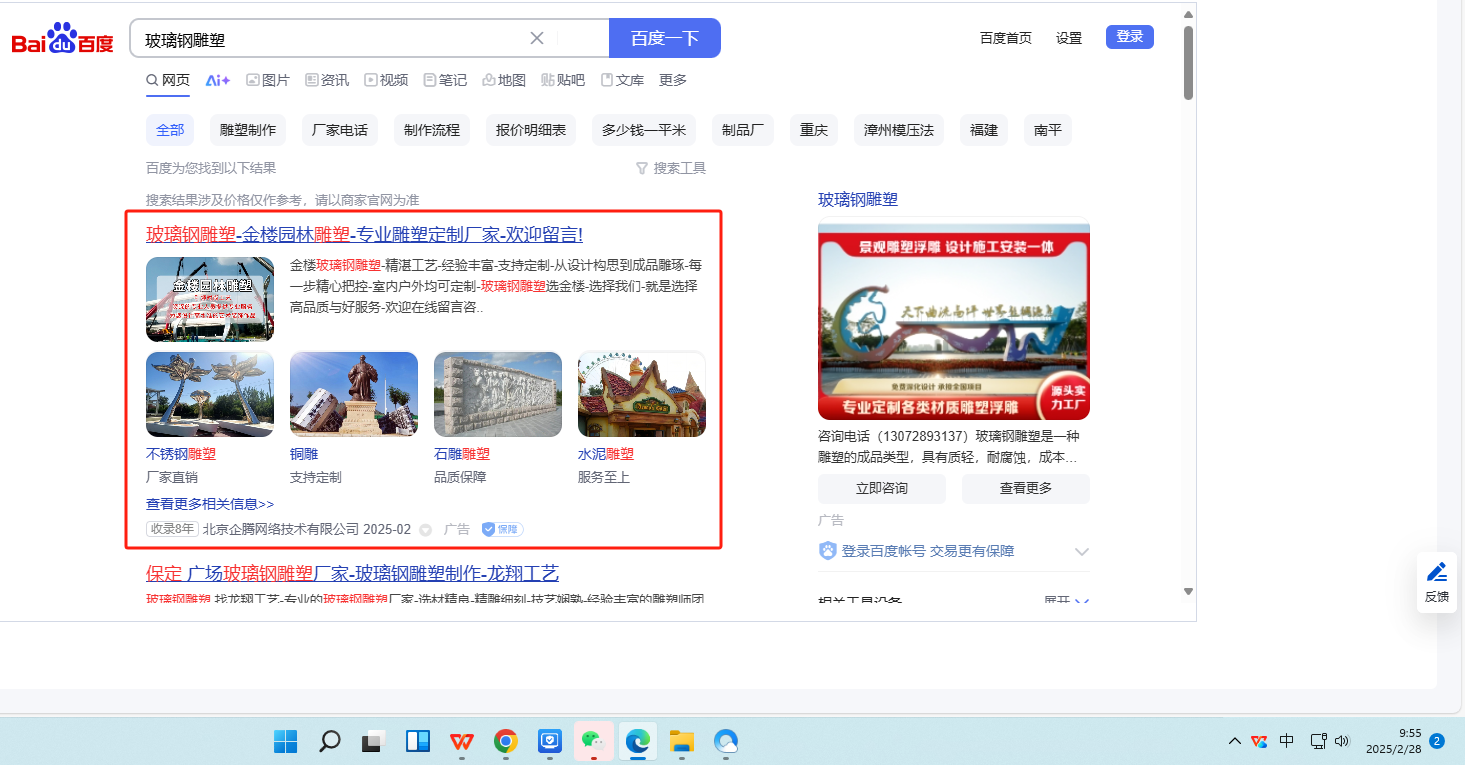1465x765 pixels.
Task: Expand 登录百度帐号 交易更有保障 chevron
Action: [x=1081, y=551]
